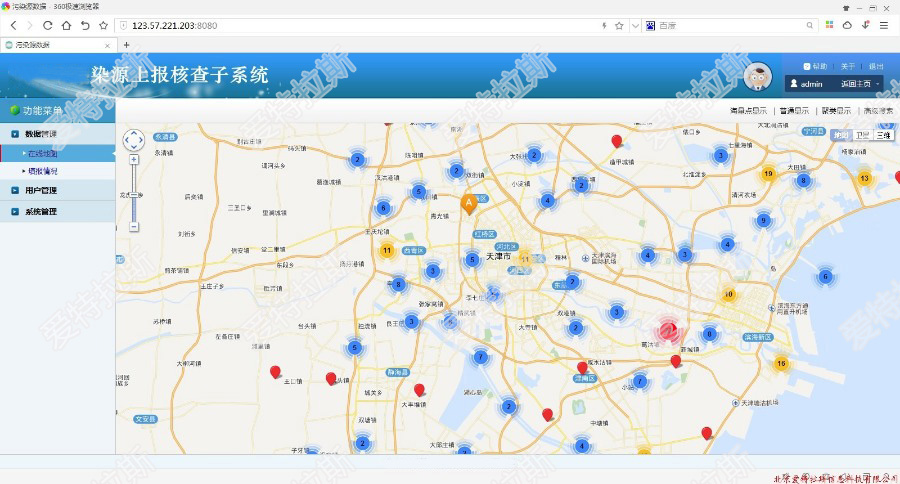Image resolution: width=900 pixels, height=484 pixels.
Task: Click the map pan compass control
Action: [134, 141]
